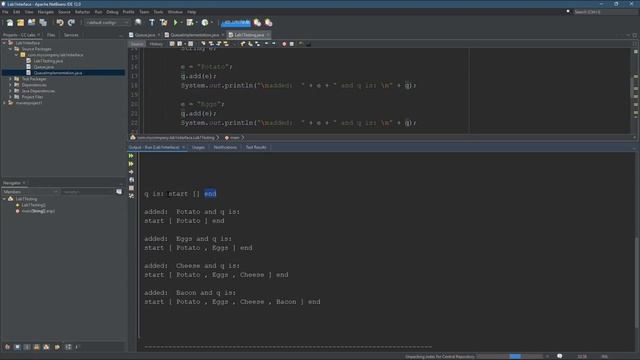
Task: Select main(String[] args) in Navigator
Action: (x=38, y=211)
